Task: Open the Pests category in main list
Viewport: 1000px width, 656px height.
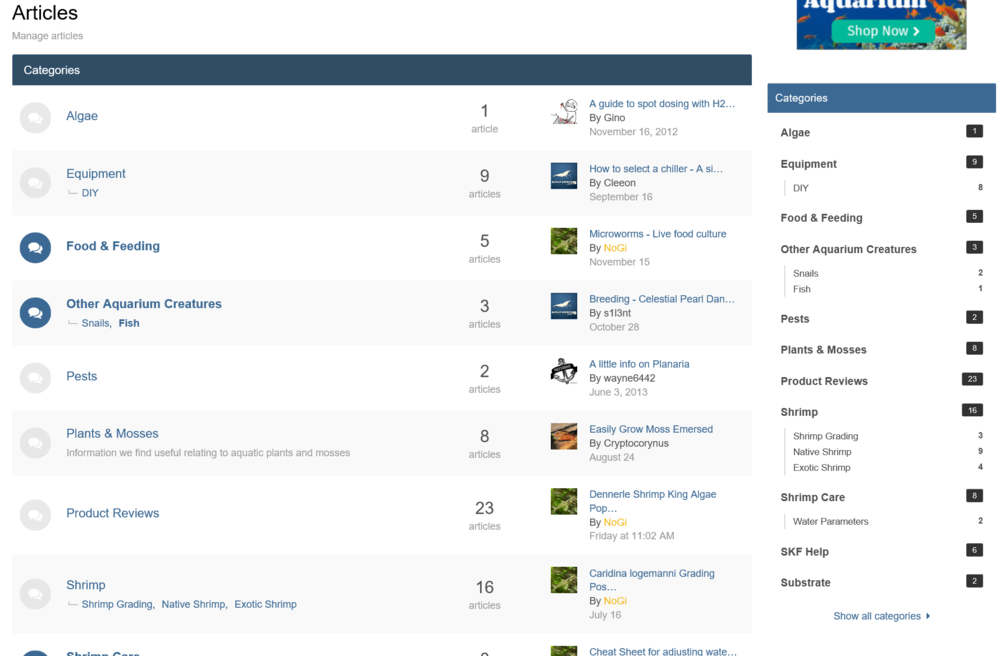Action: pos(82,376)
